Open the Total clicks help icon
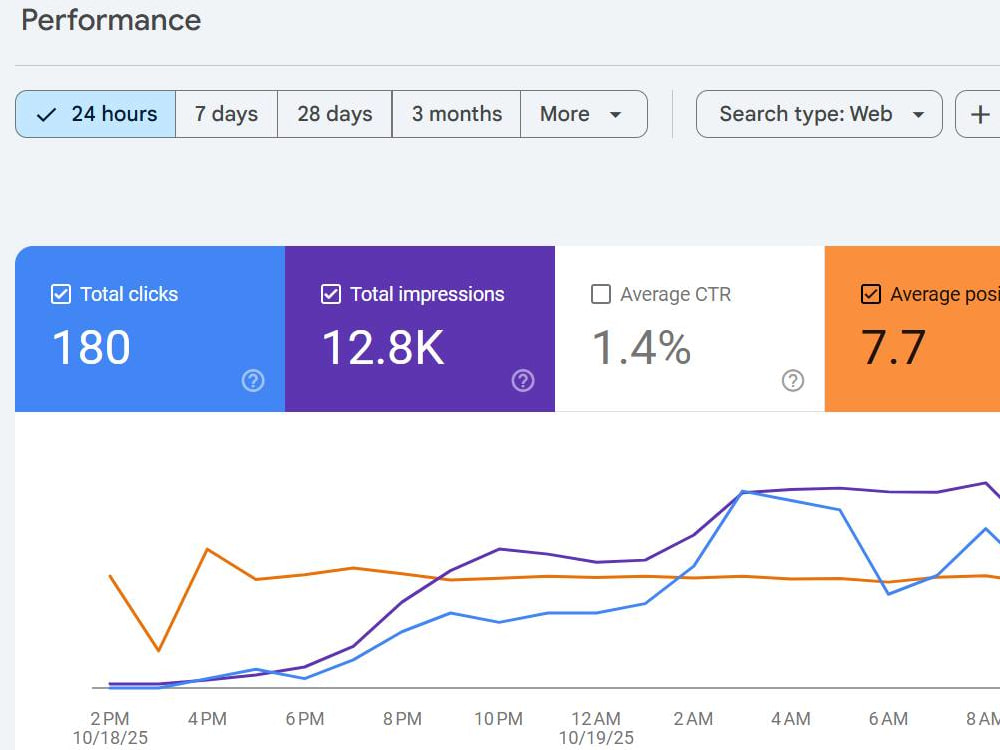The image size is (1000, 750). click(x=253, y=381)
